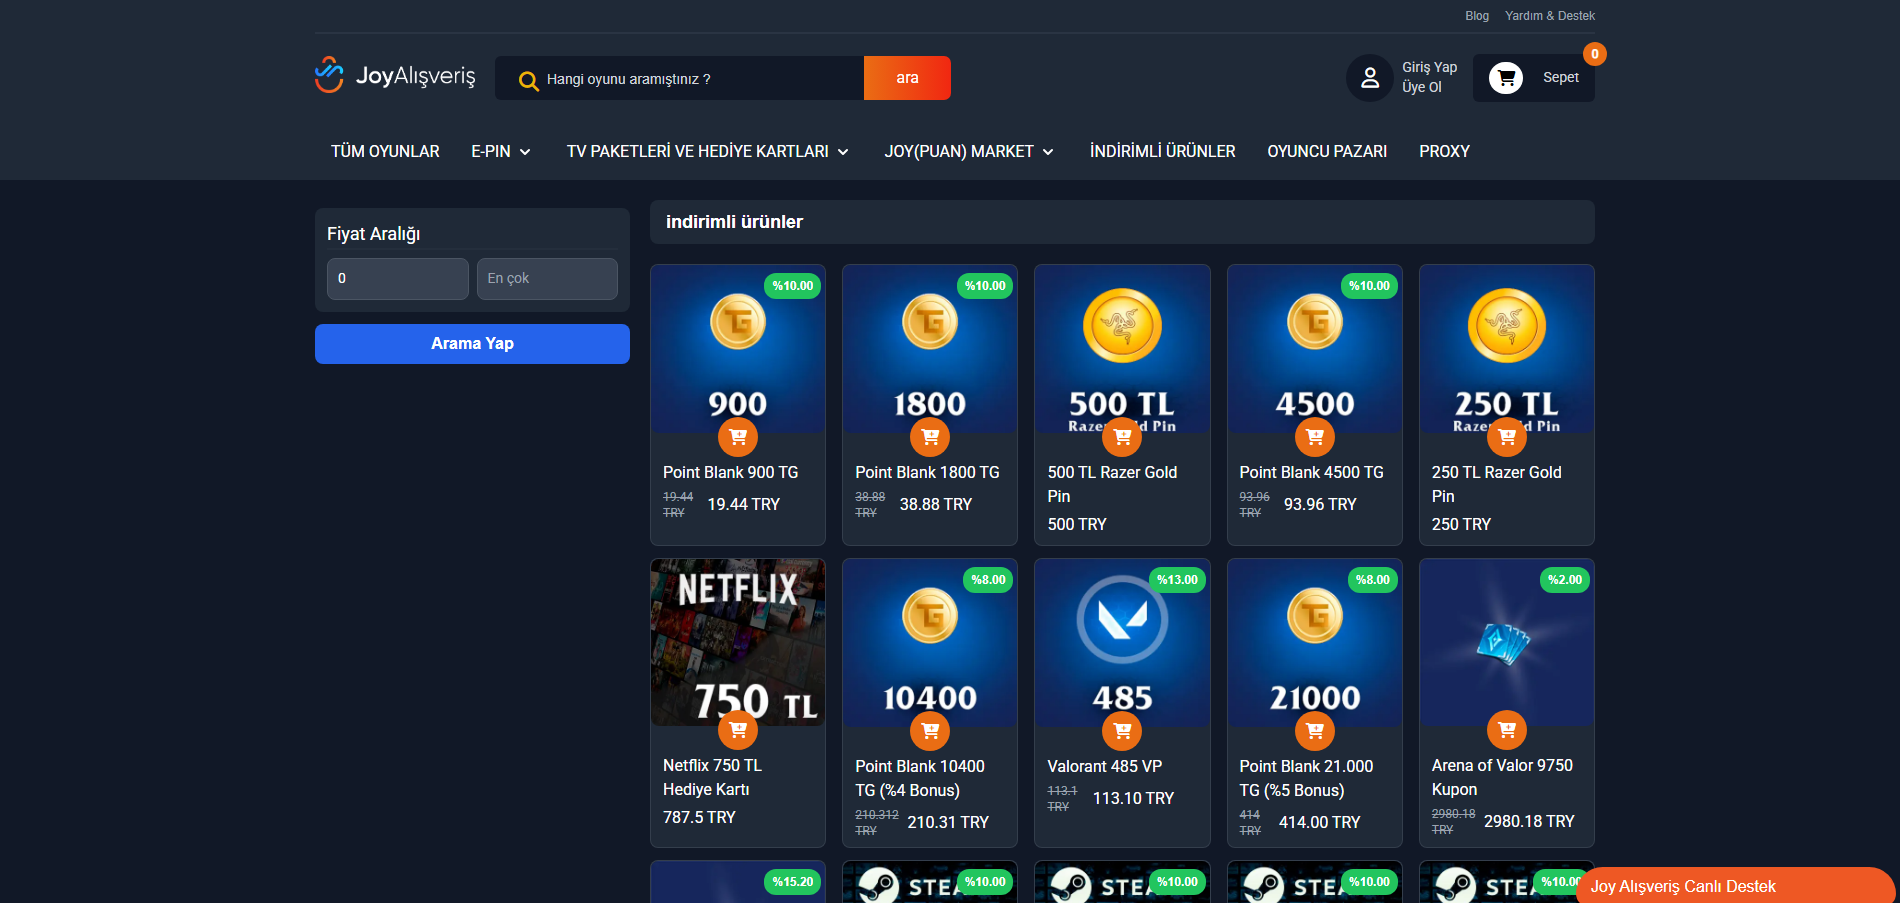This screenshot has width=1900, height=903.
Task: Open the Netflix 750 TL image
Action: 738,642
